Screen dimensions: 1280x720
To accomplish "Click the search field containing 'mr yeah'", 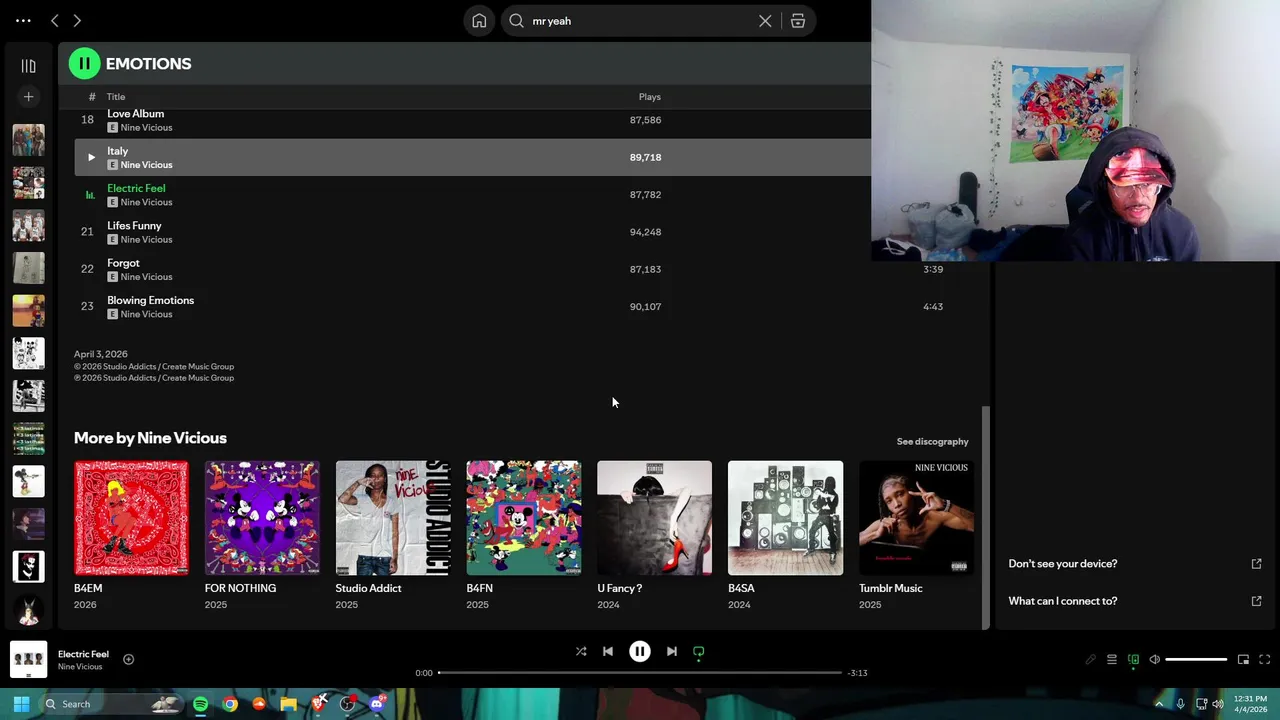I will point(640,21).
